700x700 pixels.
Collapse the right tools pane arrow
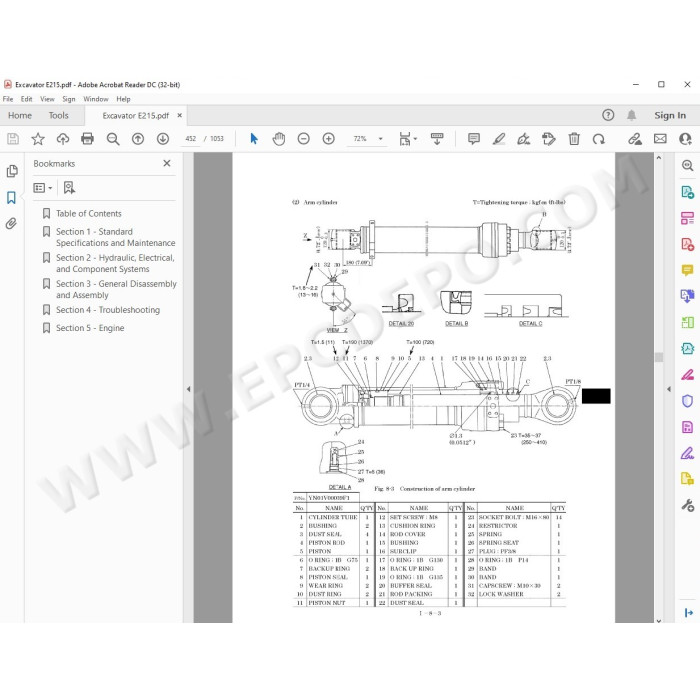click(x=669, y=389)
